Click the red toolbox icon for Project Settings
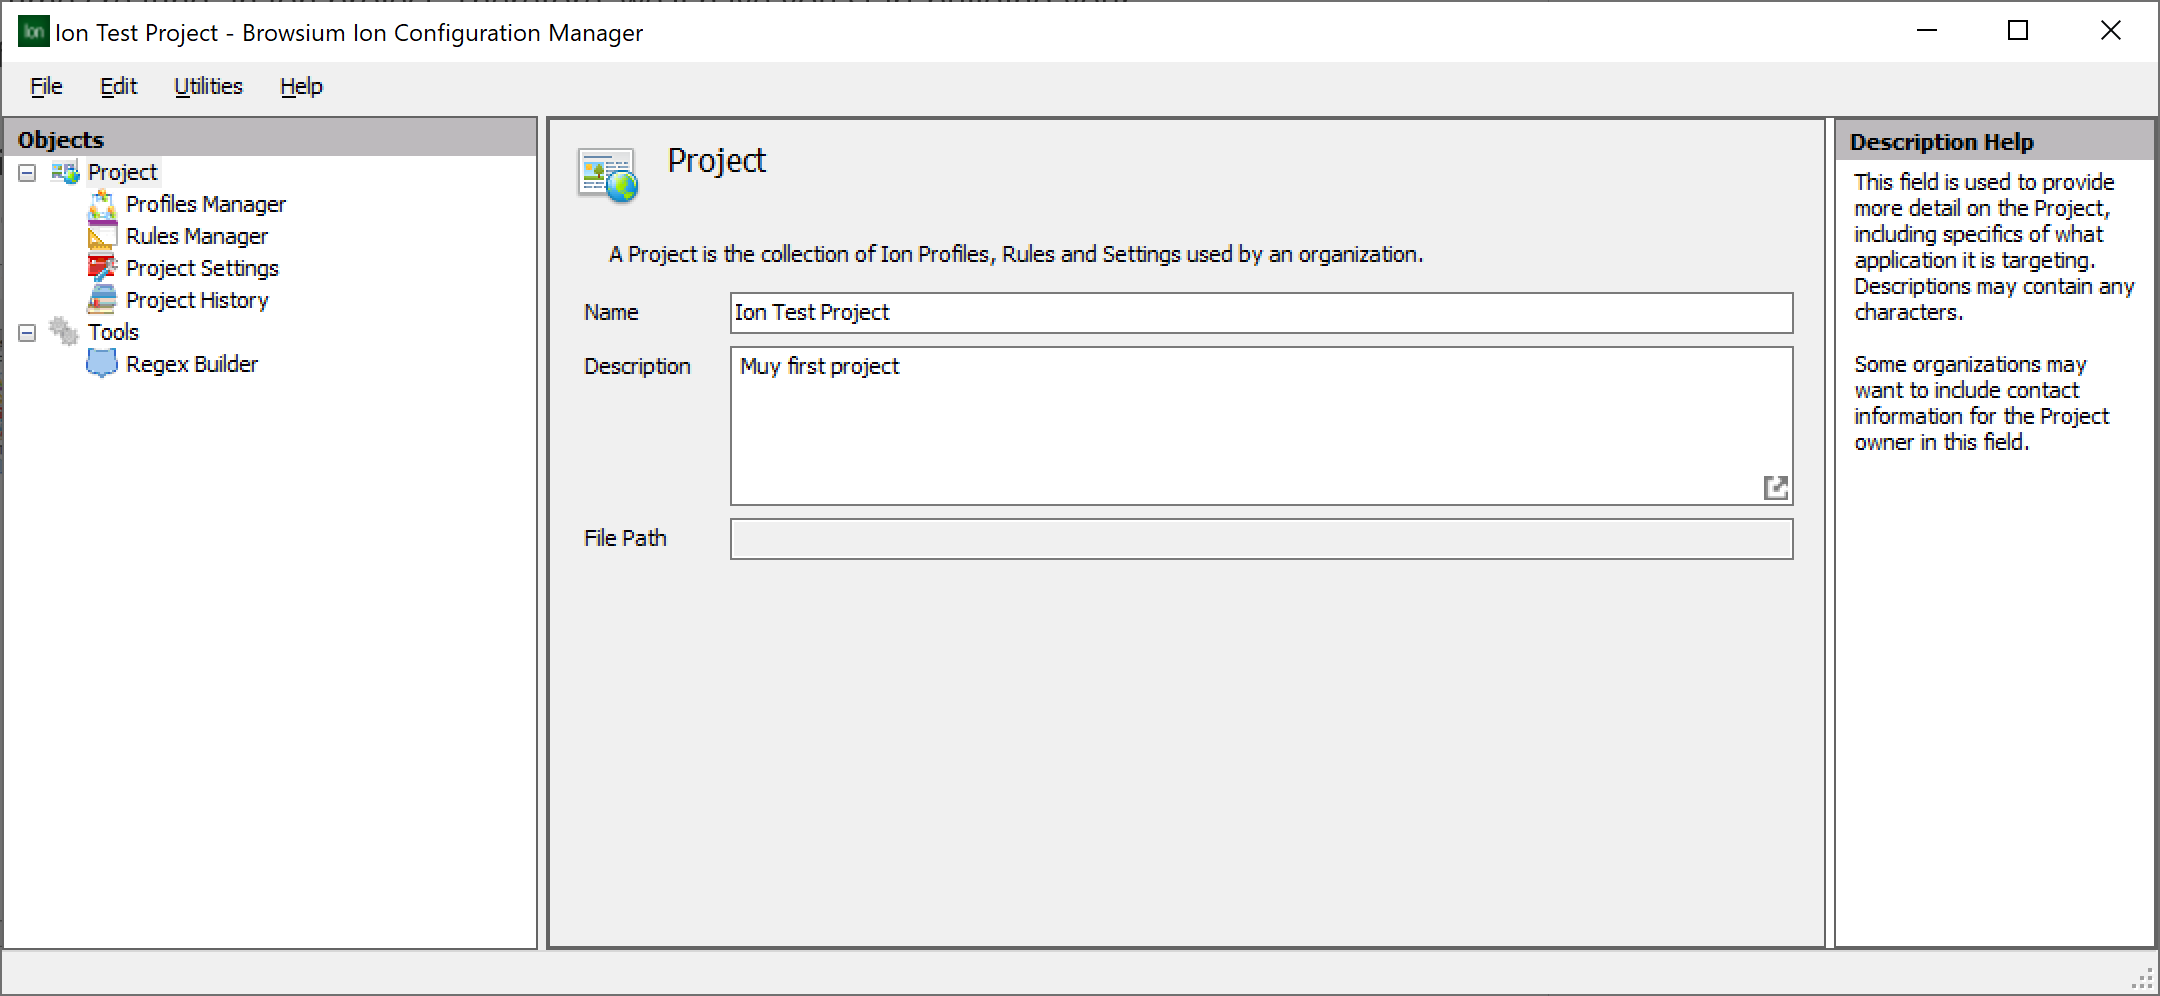This screenshot has height=996, width=2160. pos(103,268)
